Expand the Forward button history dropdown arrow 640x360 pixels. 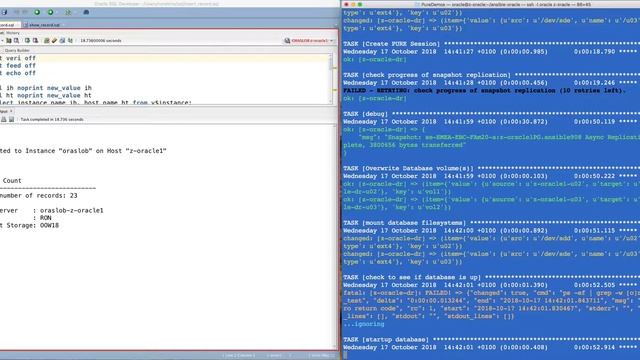(x=57, y=12)
